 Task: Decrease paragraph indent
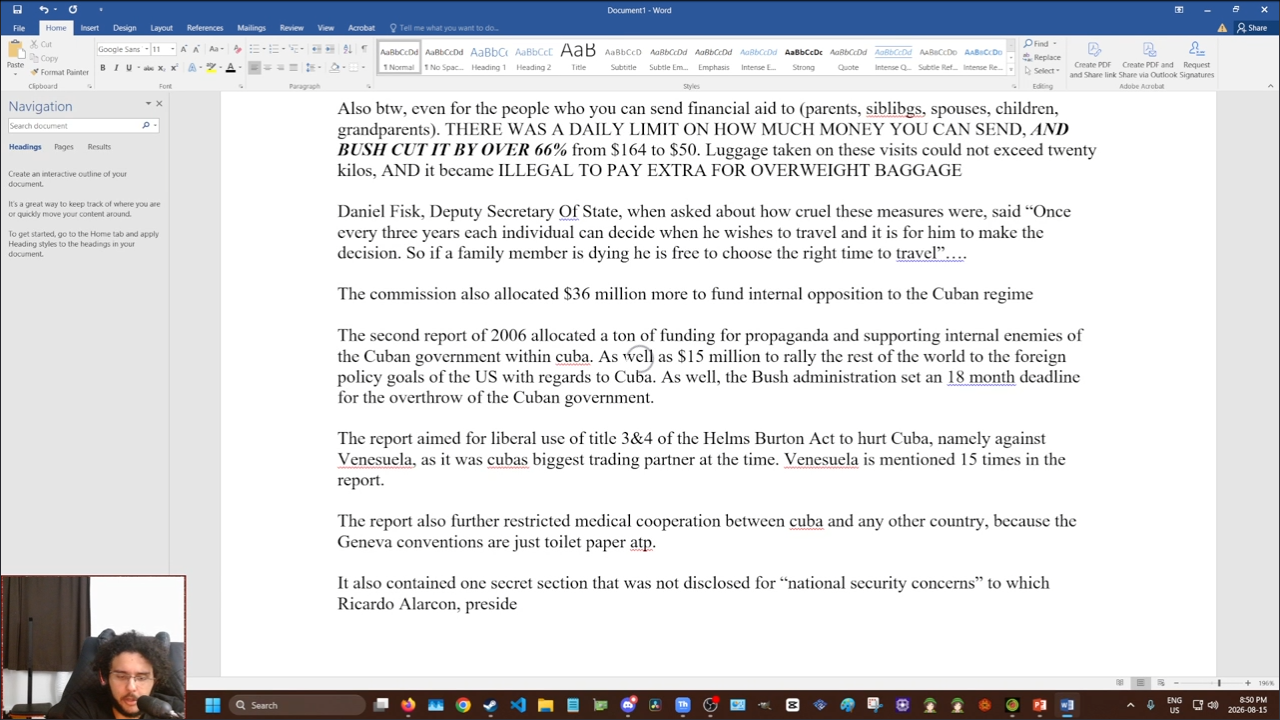[316, 49]
